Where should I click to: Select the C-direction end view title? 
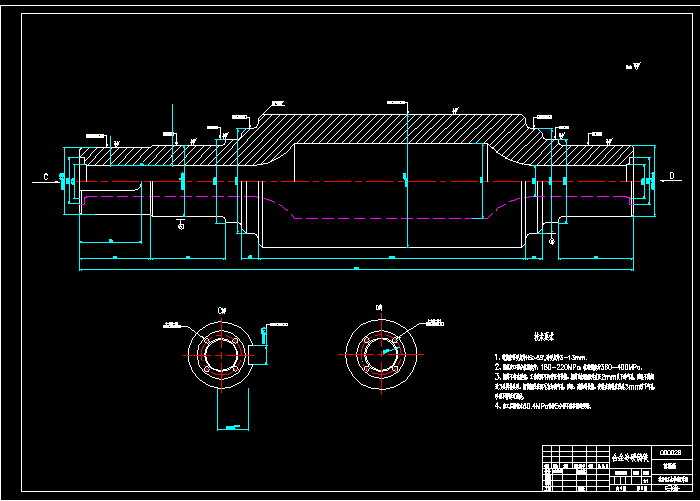pyautogui.click(x=222, y=310)
